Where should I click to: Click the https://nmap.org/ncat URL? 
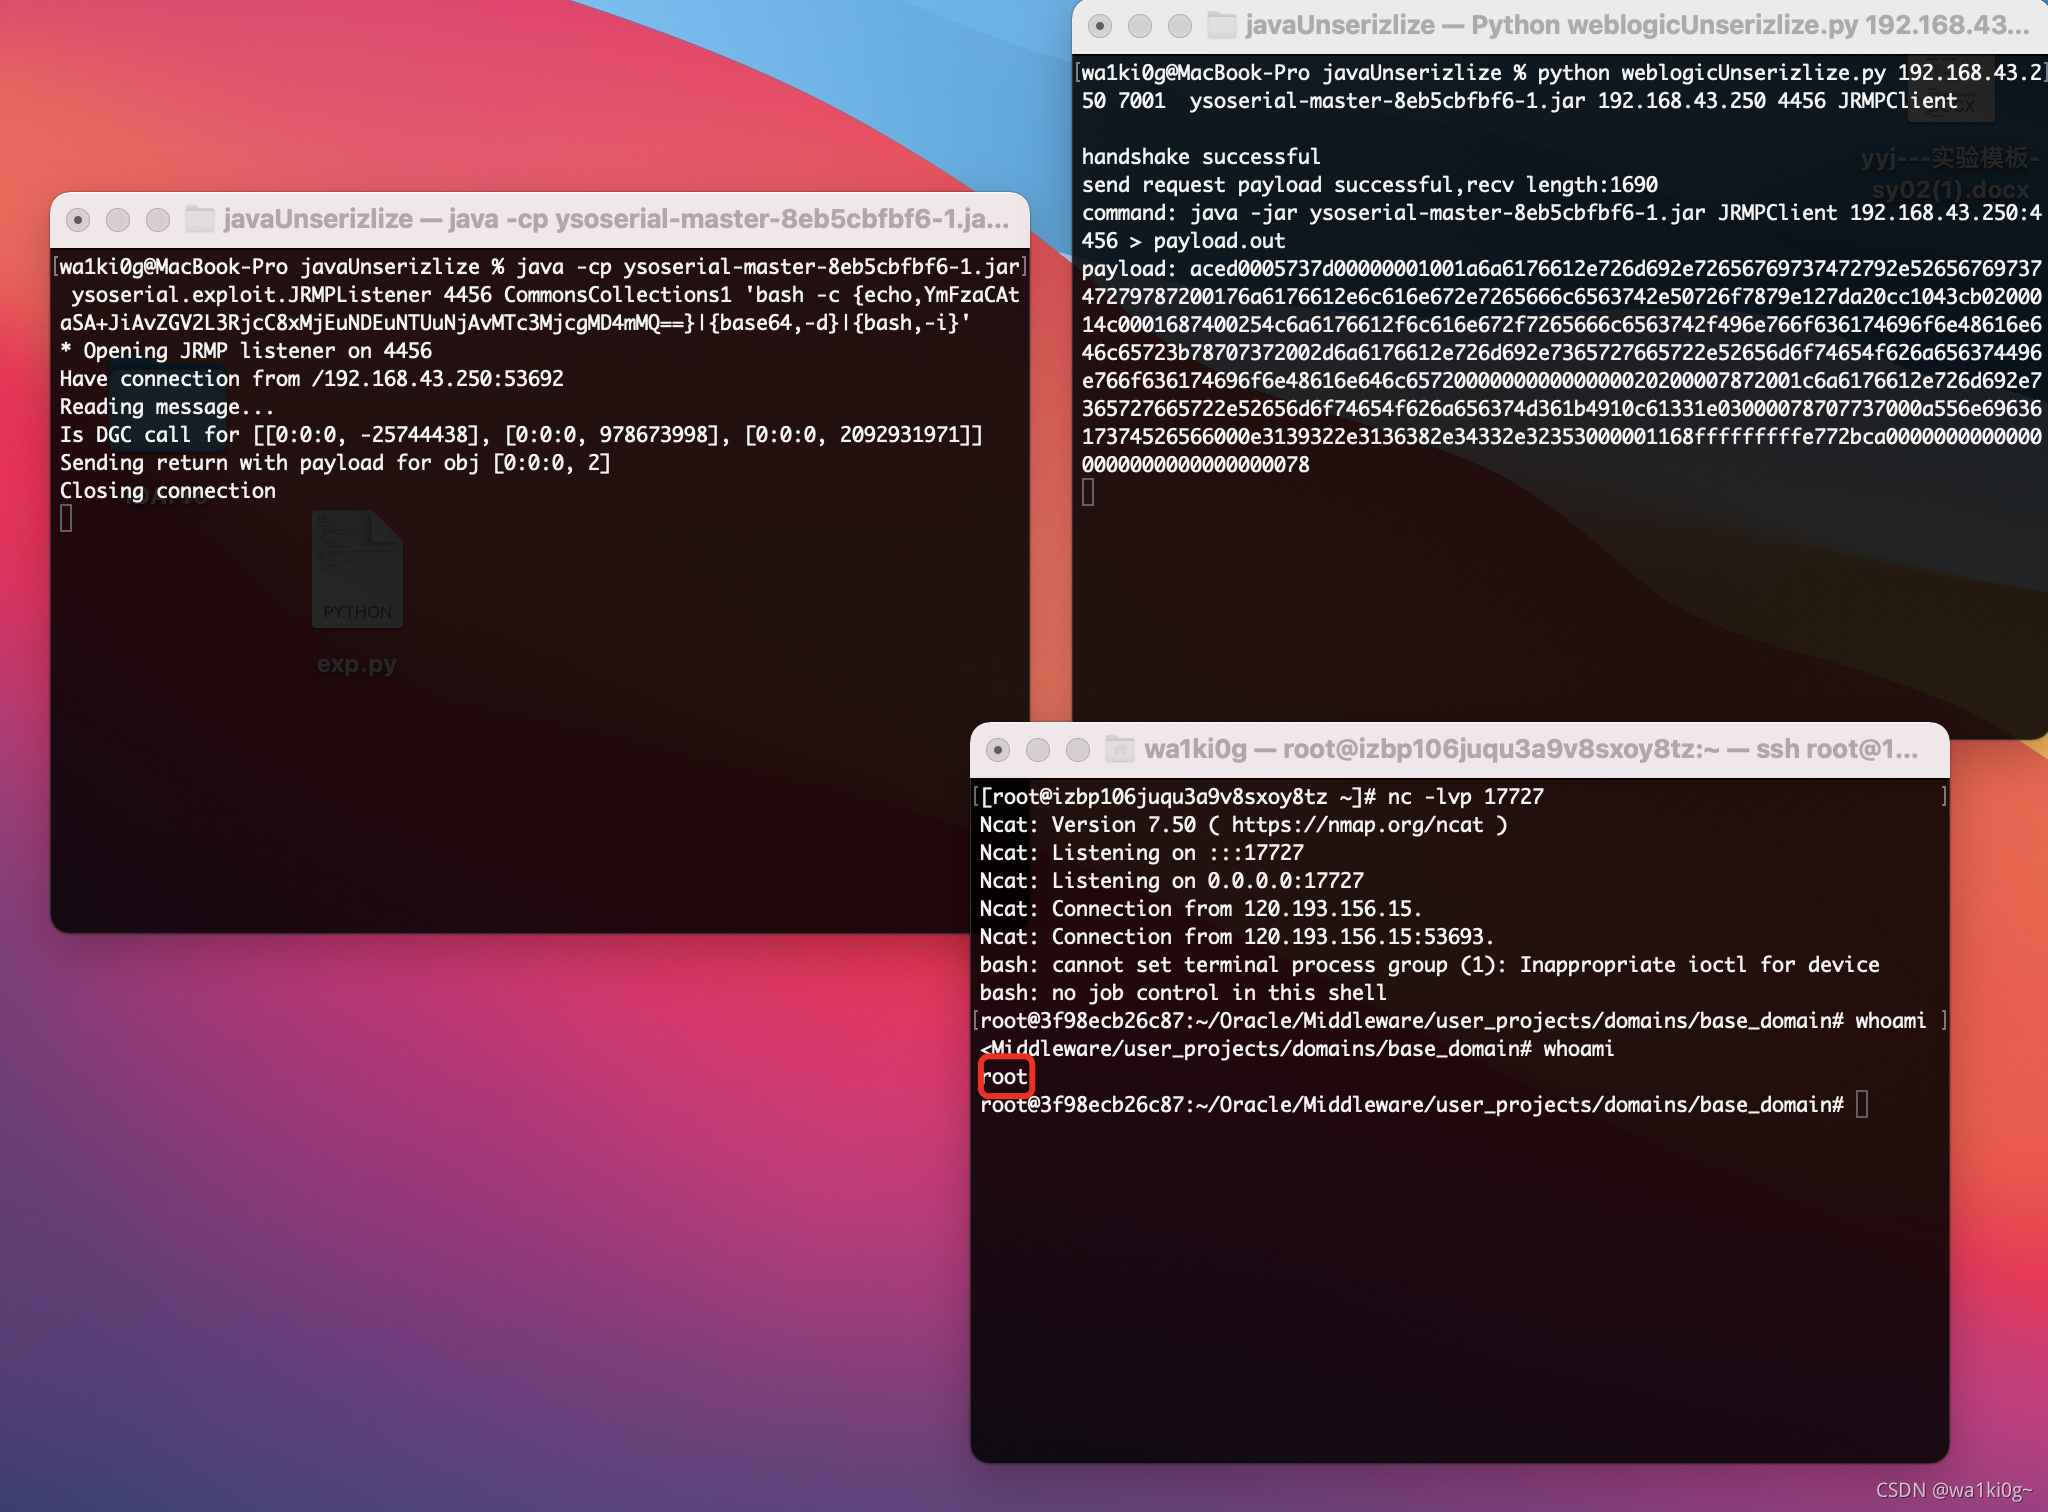click(1357, 825)
